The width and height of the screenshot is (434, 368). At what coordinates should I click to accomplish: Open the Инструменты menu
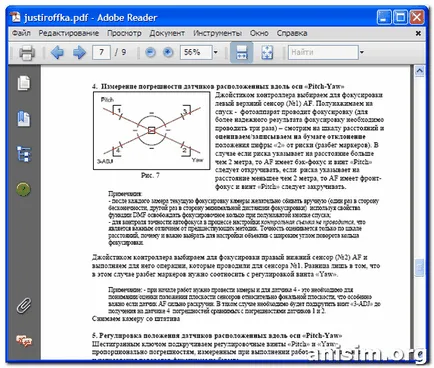[217, 33]
